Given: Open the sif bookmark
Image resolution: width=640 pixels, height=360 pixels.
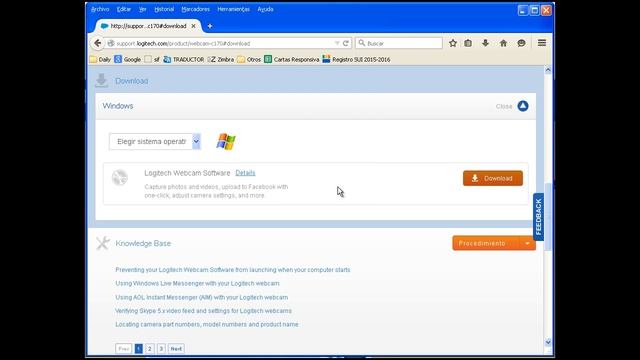Looking at the screenshot, I should tap(152, 60).
